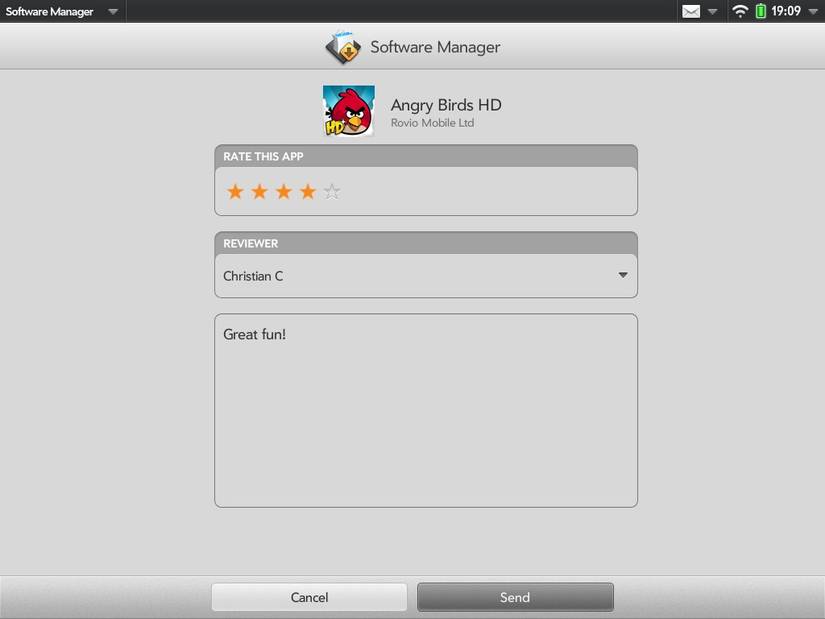Expand the notification arrow beside the envelope
Image resolution: width=825 pixels, height=619 pixels.
point(712,12)
